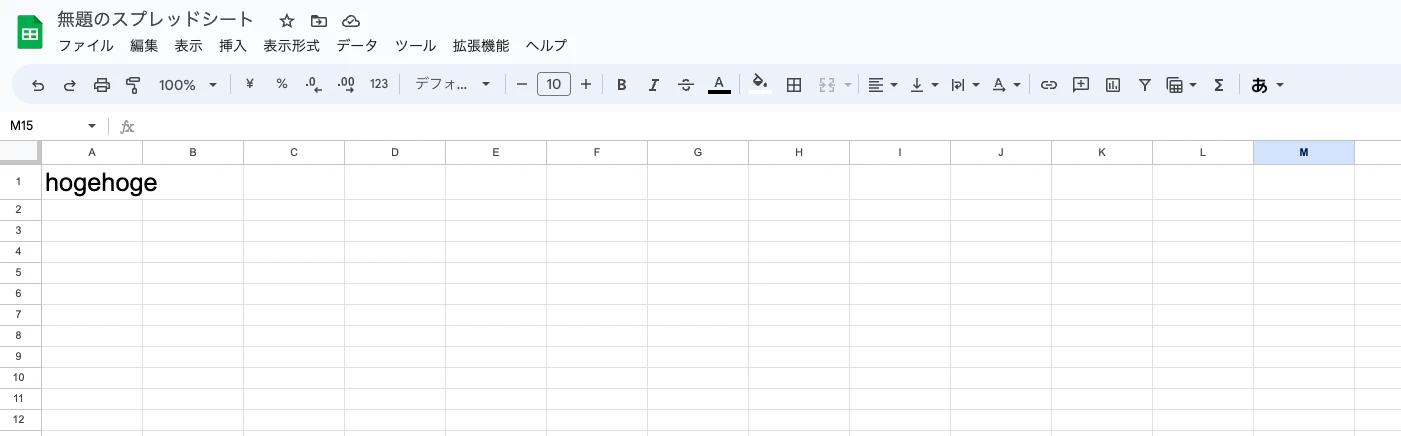Open the 表示形式 menu
Image resolution: width=1401 pixels, height=436 pixels.
pyautogui.click(x=291, y=46)
